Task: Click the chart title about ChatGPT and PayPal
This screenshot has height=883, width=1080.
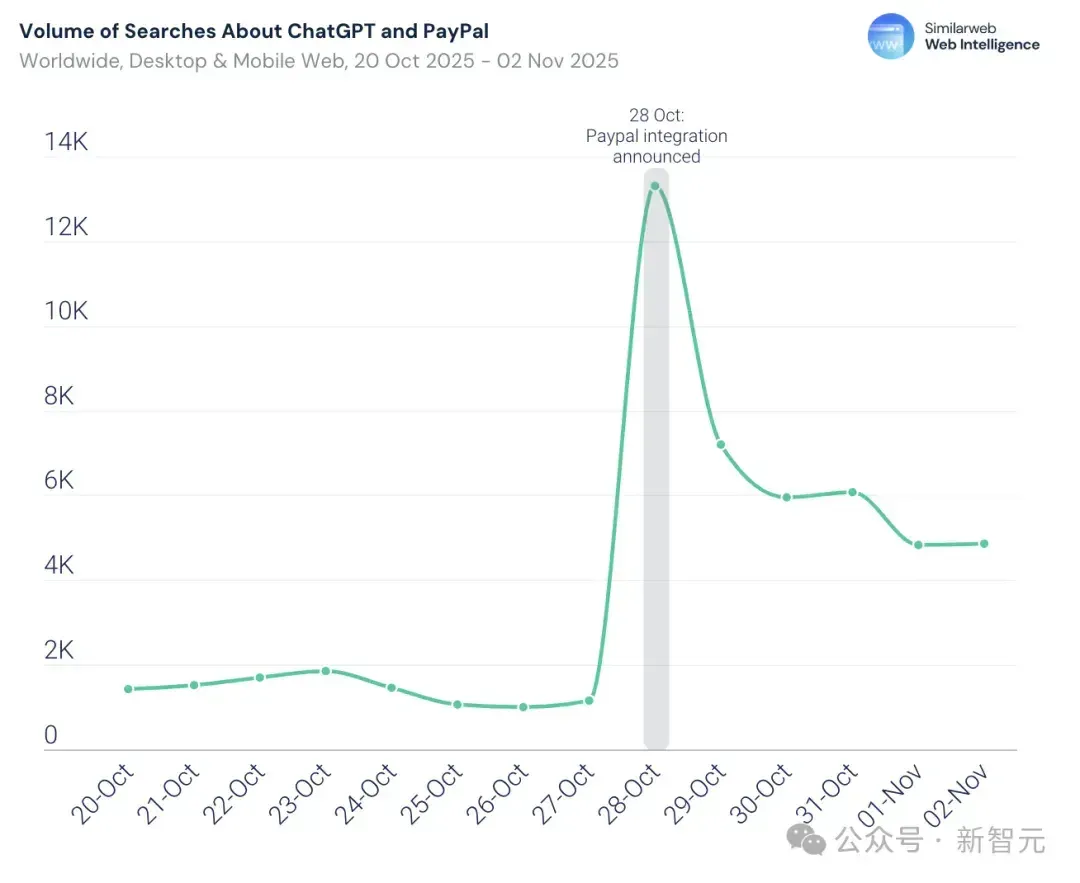Action: 254,31
